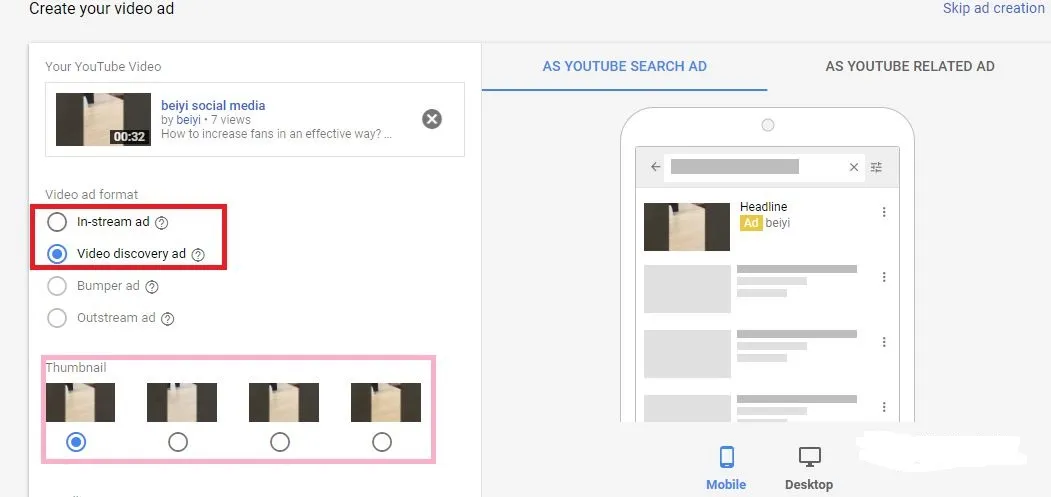Open filter settings icon in phone preview

pos(876,167)
